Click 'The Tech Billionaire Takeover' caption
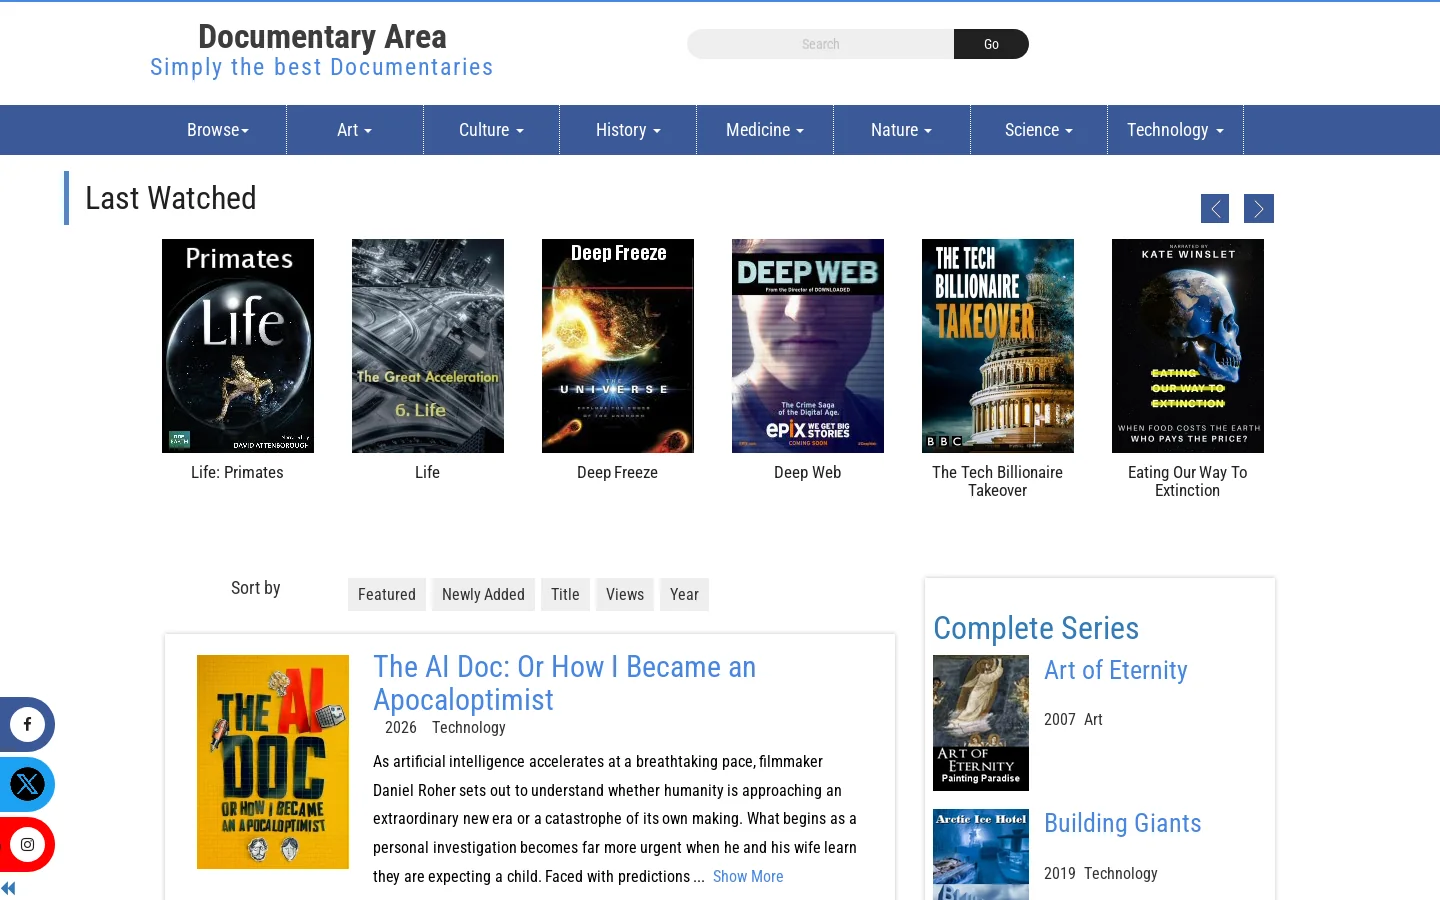This screenshot has height=900, width=1440. 997,481
